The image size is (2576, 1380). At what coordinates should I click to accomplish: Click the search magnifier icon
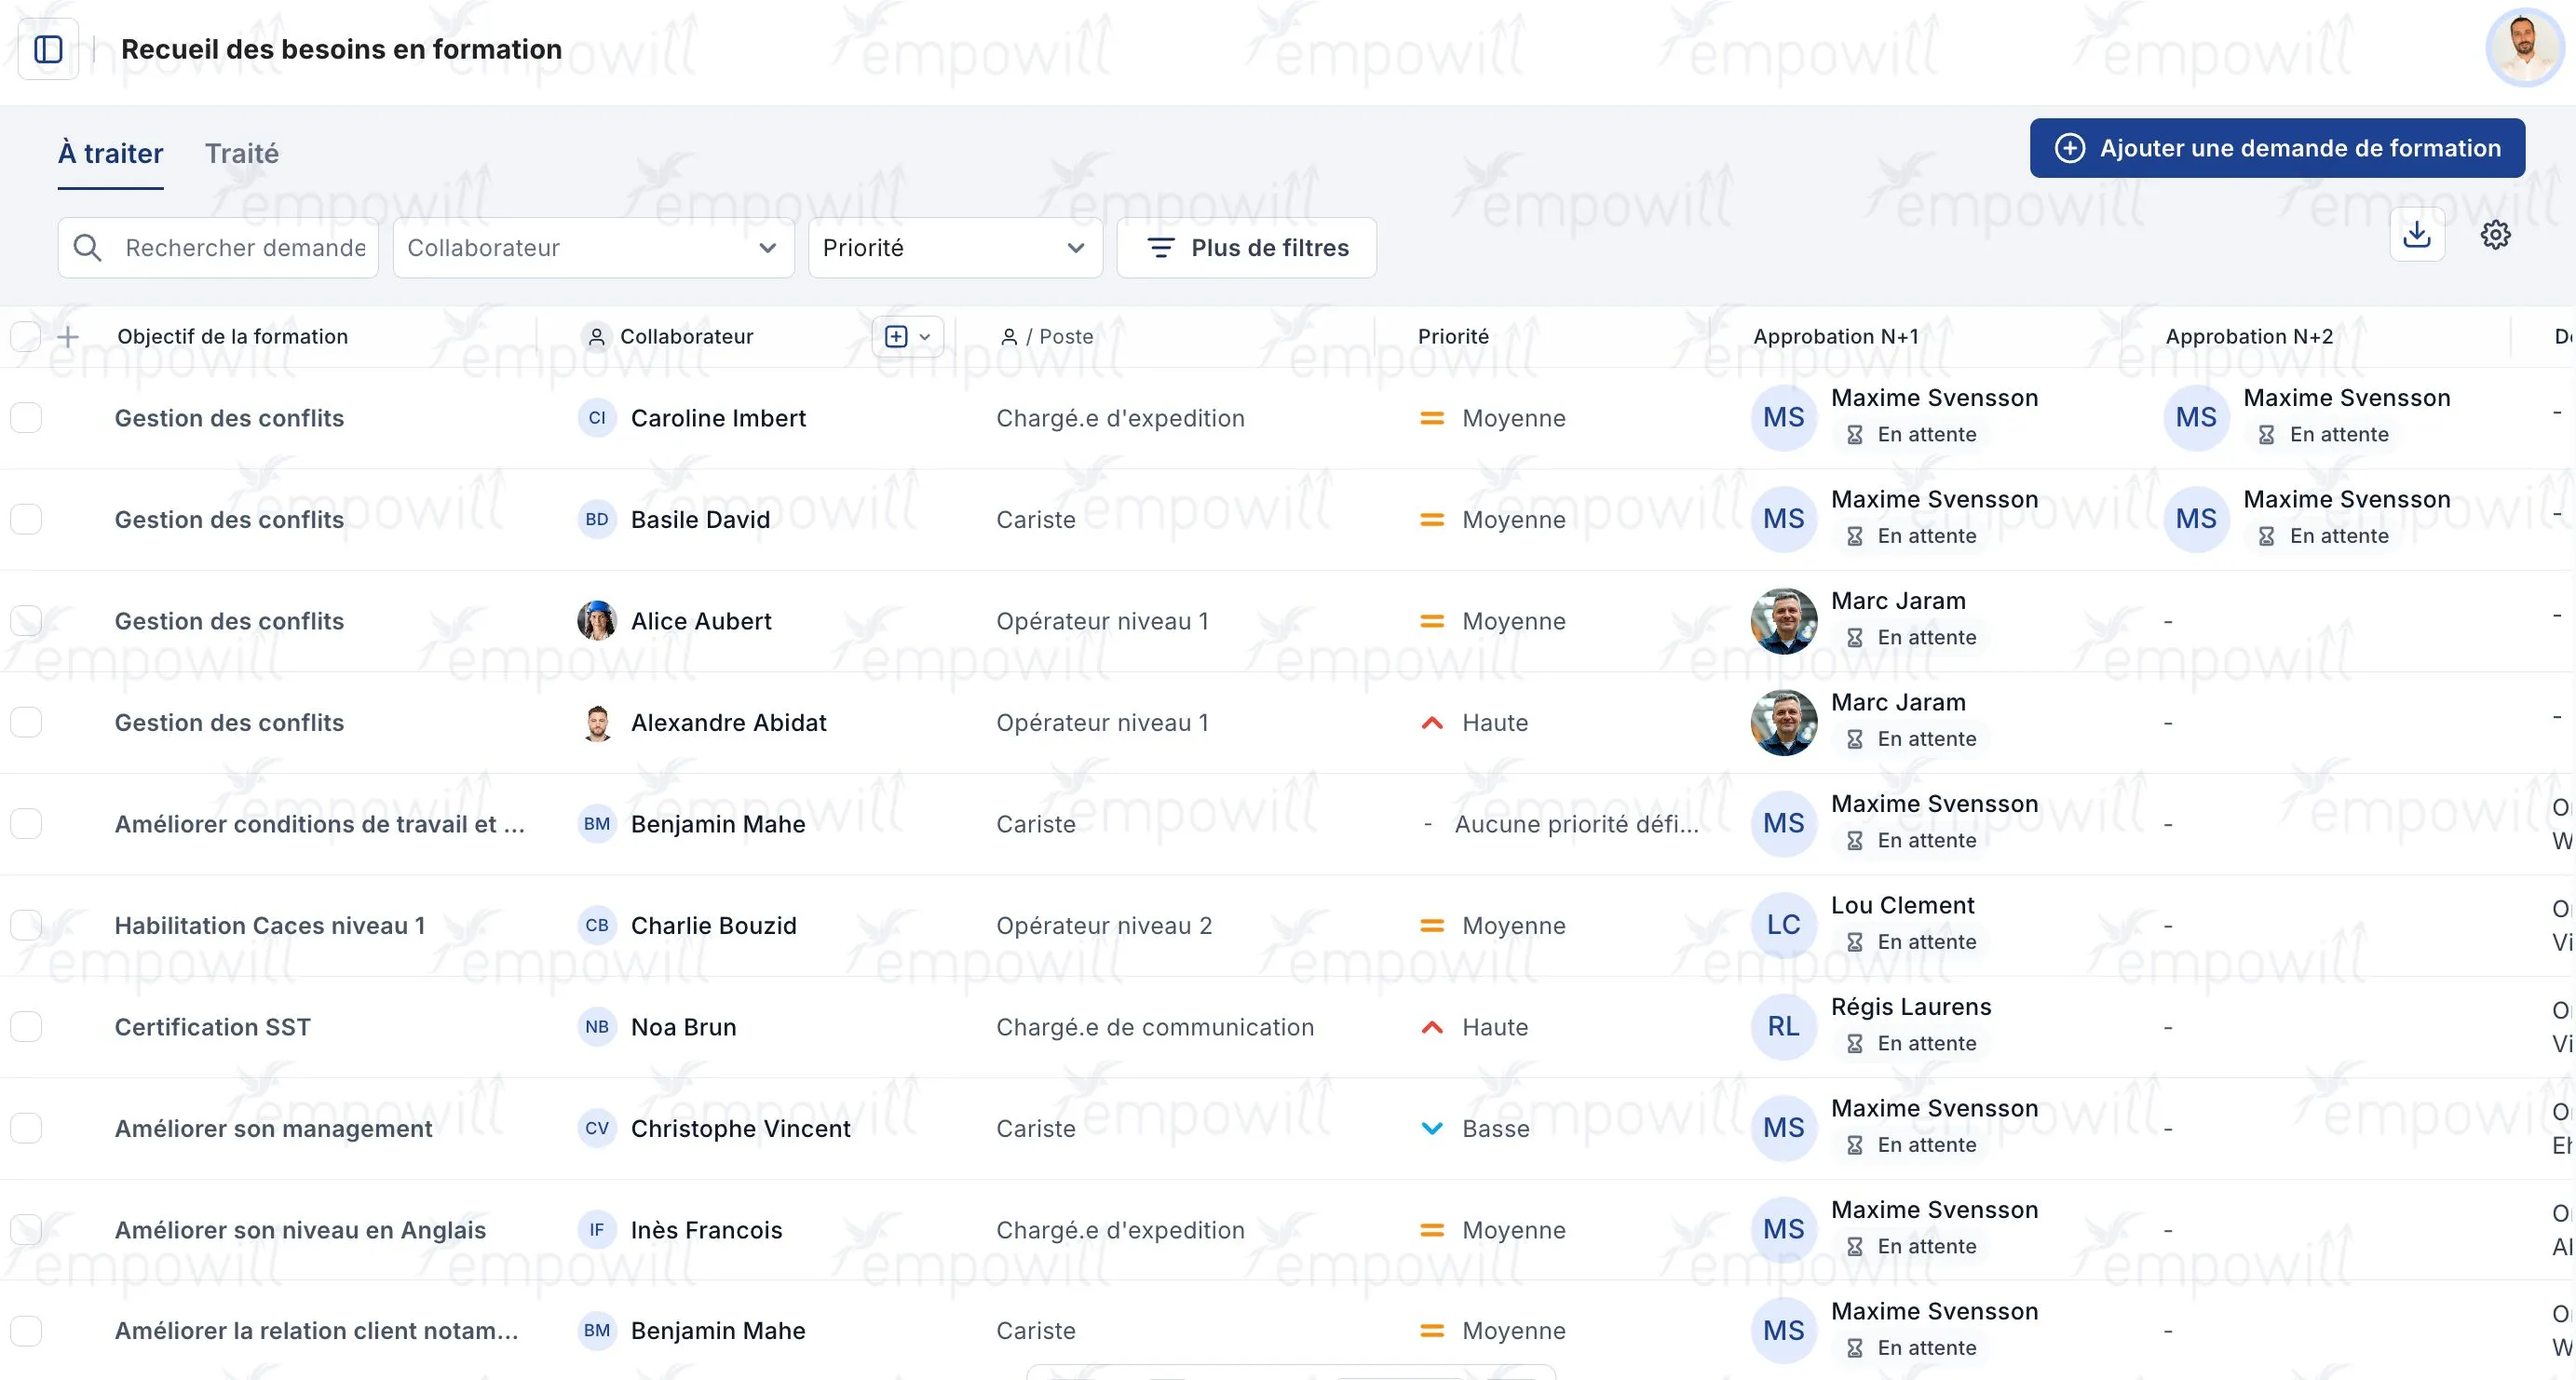(x=88, y=248)
